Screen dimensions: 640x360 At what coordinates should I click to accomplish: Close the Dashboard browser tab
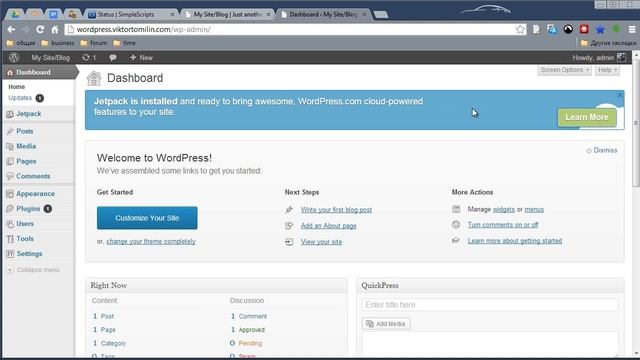[364, 14]
